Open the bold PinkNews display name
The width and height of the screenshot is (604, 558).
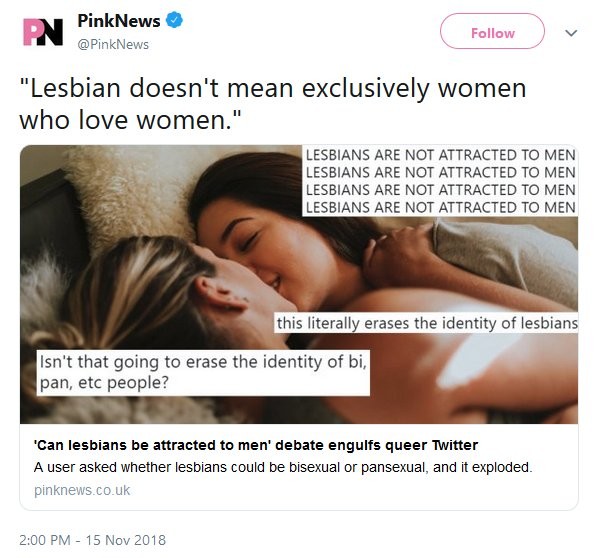coord(119,23)
